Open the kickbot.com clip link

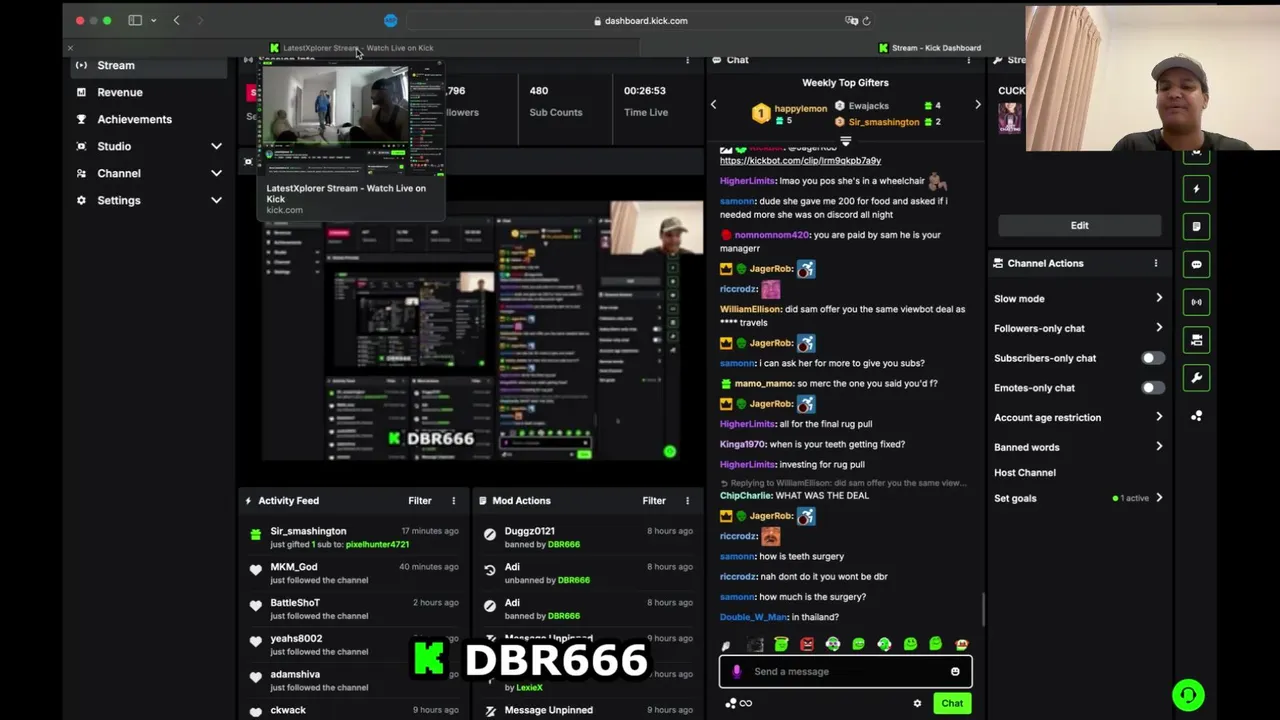point(800,161)
